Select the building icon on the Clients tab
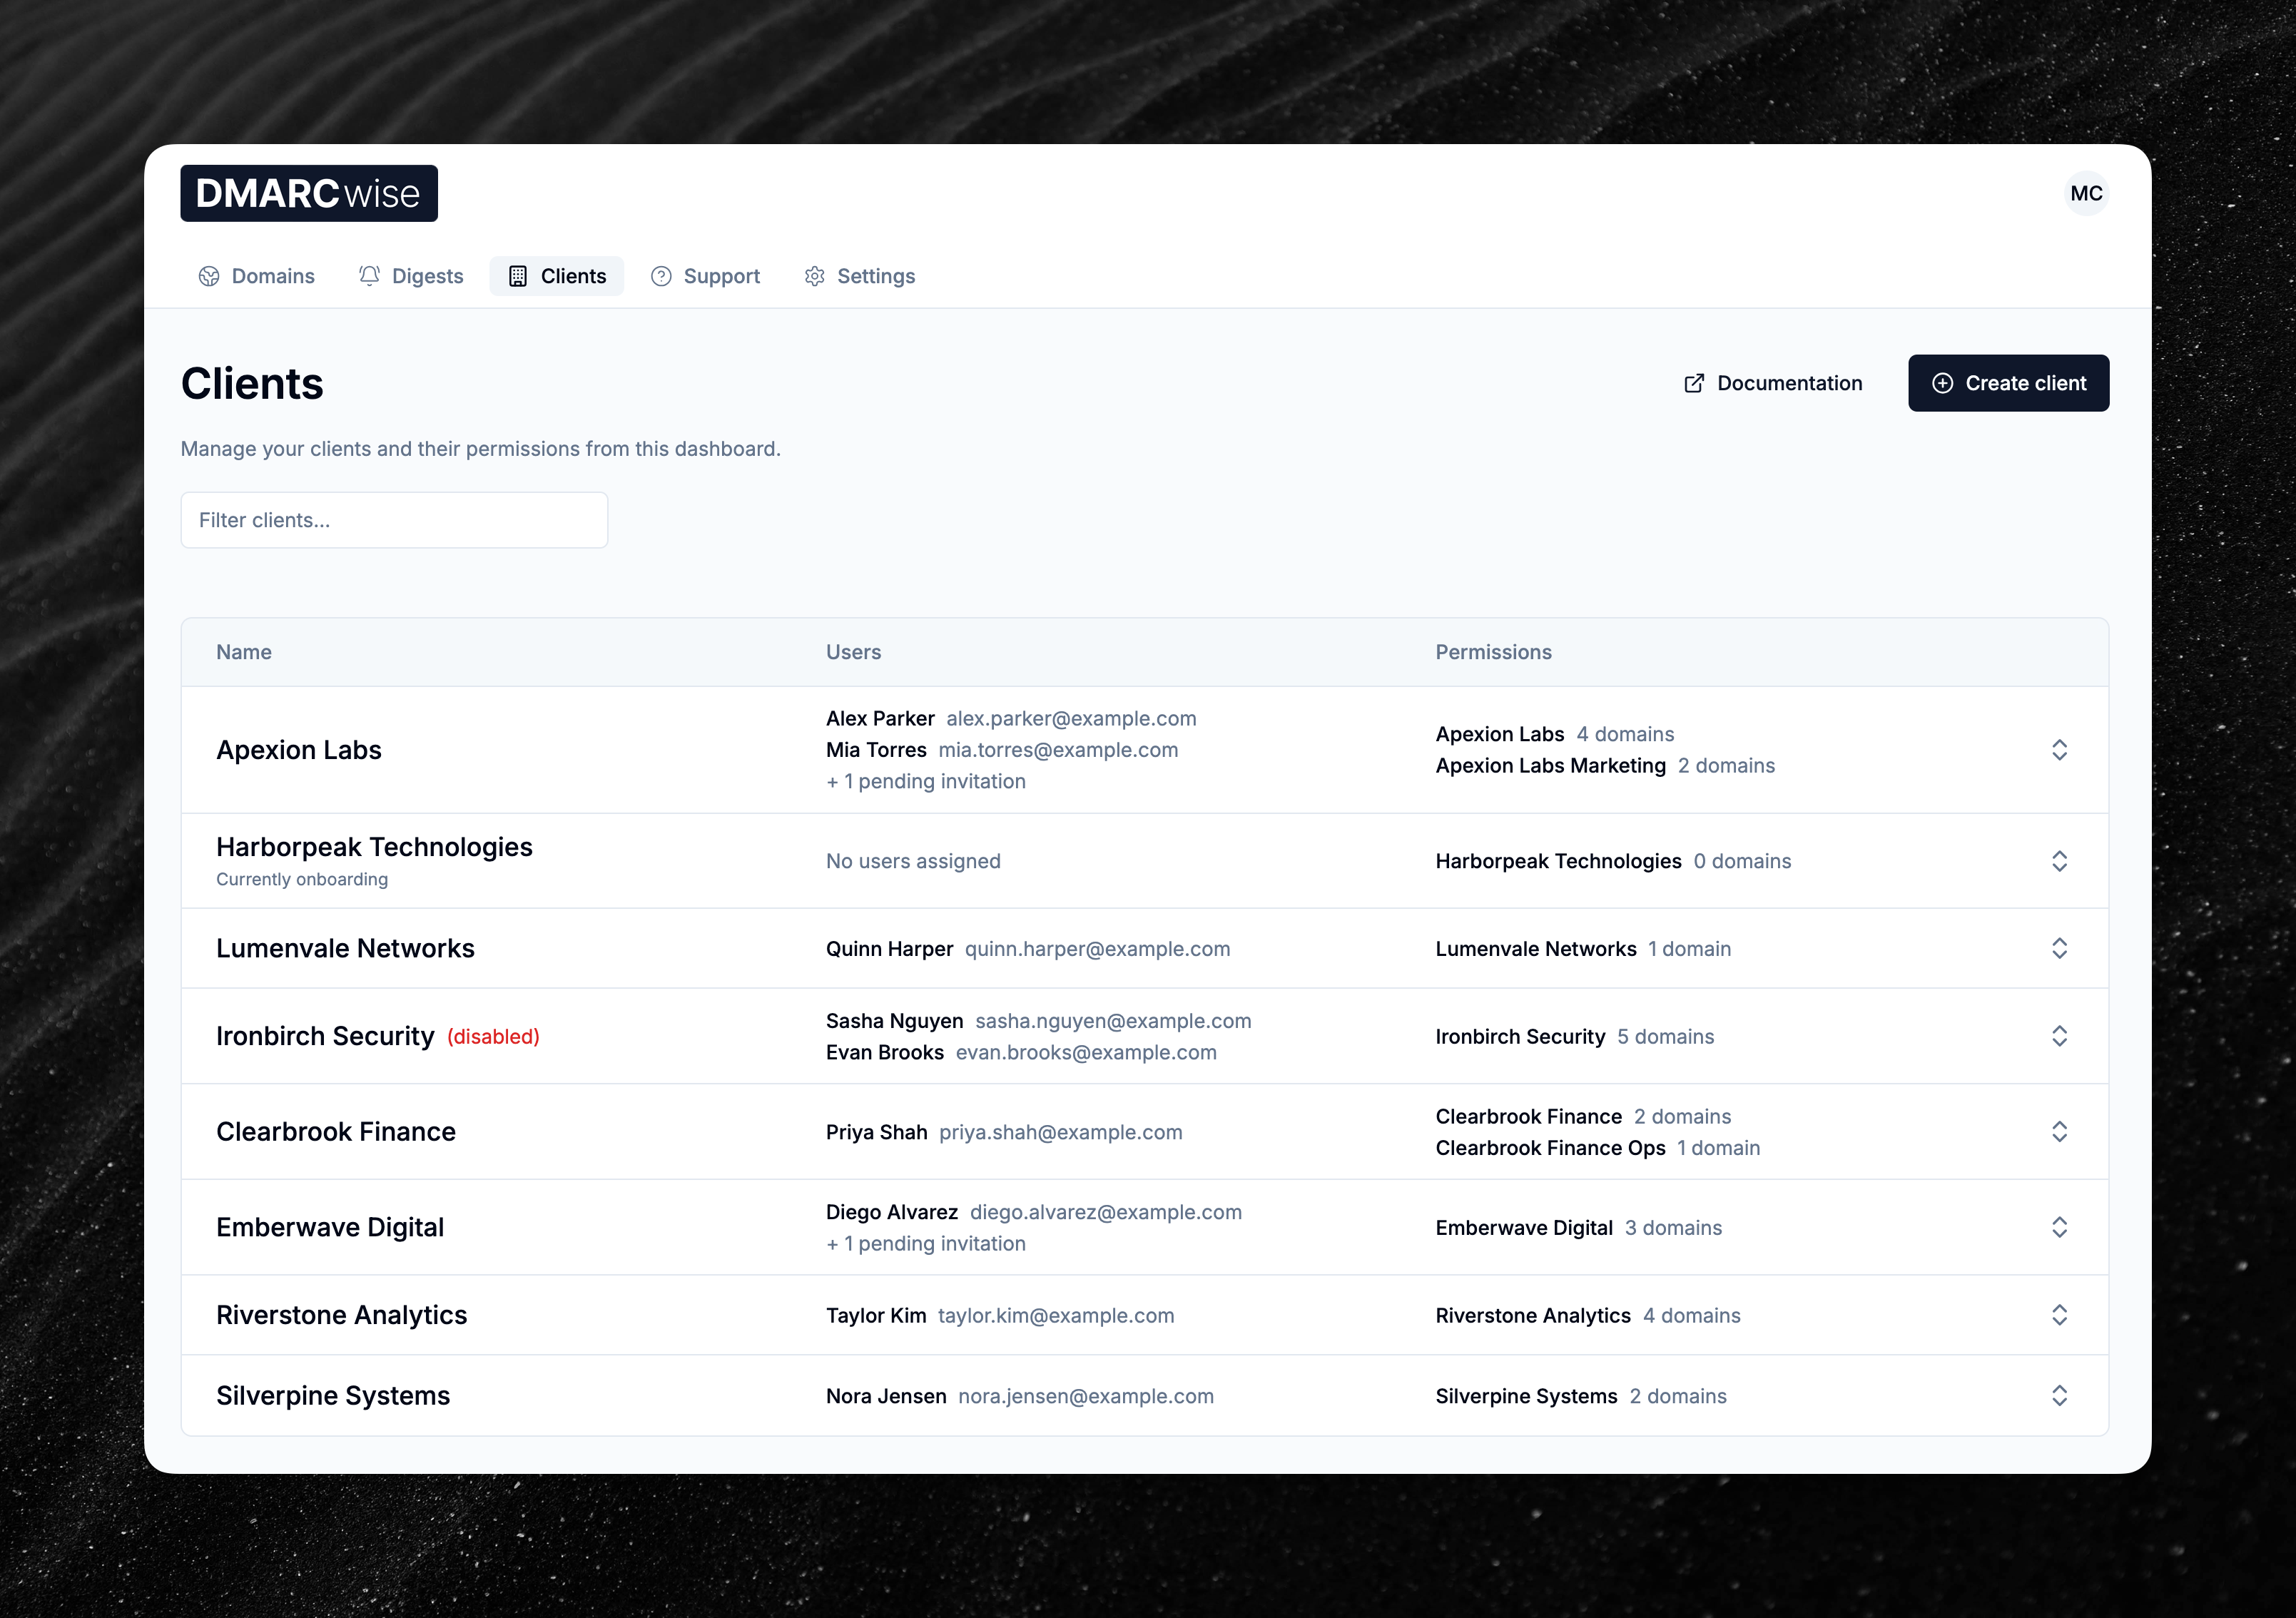2296x1618 pixels. click(518, 276)
